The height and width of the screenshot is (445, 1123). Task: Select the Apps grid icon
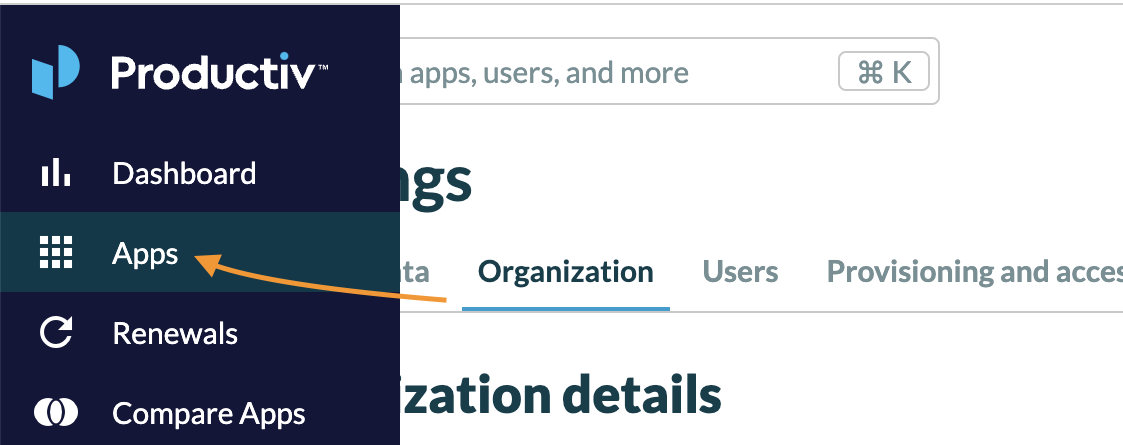(56, 253)
